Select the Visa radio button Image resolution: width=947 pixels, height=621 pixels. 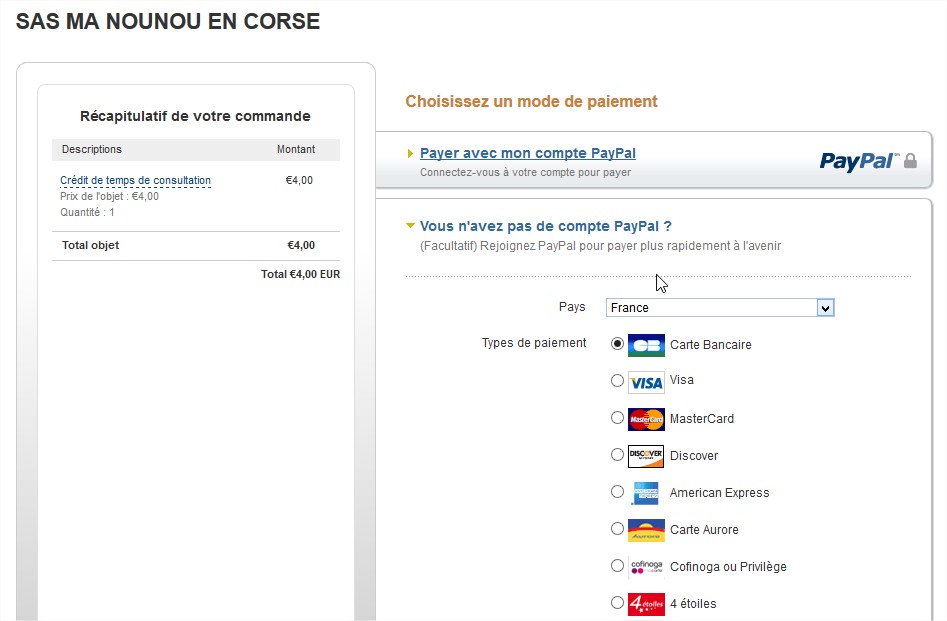click(617, 380)
